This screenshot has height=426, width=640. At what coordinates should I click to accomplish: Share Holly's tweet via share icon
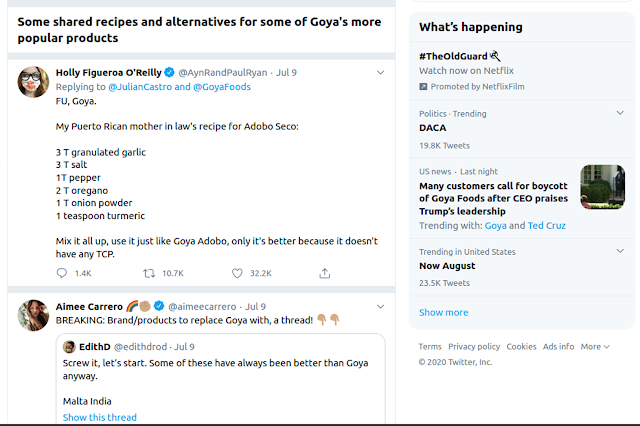point(325,272)
